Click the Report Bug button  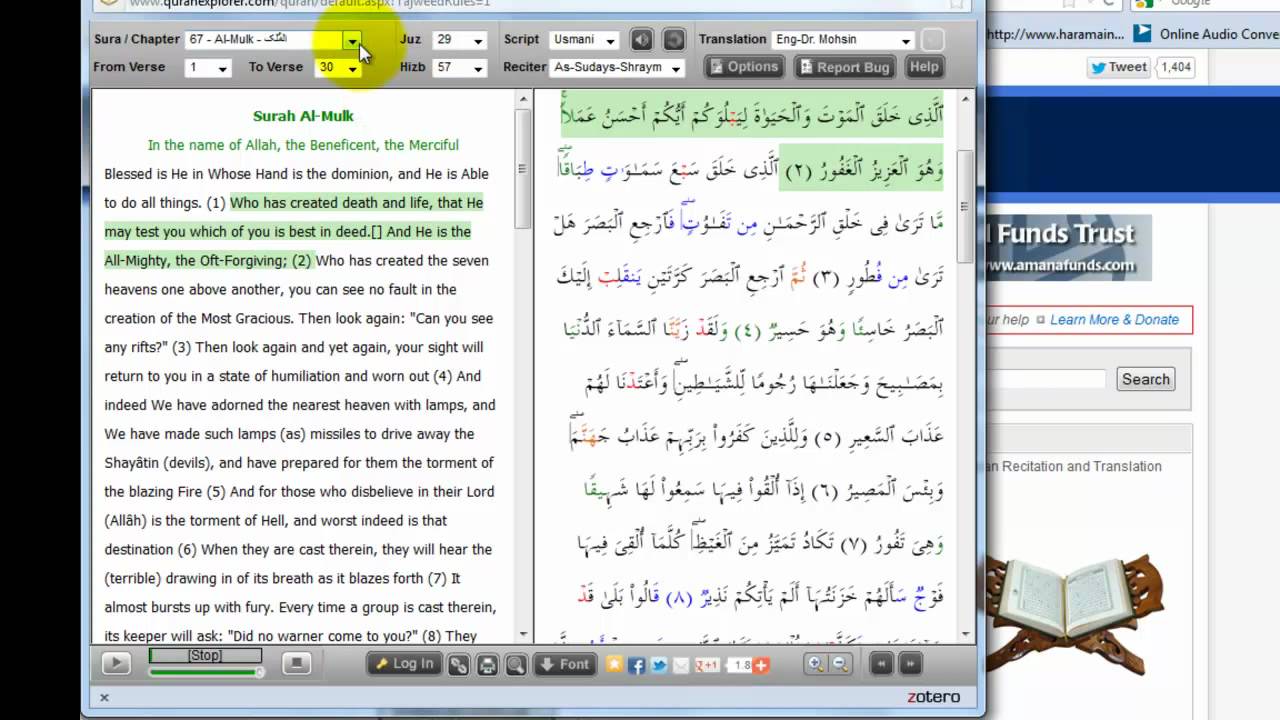point(844,67)
